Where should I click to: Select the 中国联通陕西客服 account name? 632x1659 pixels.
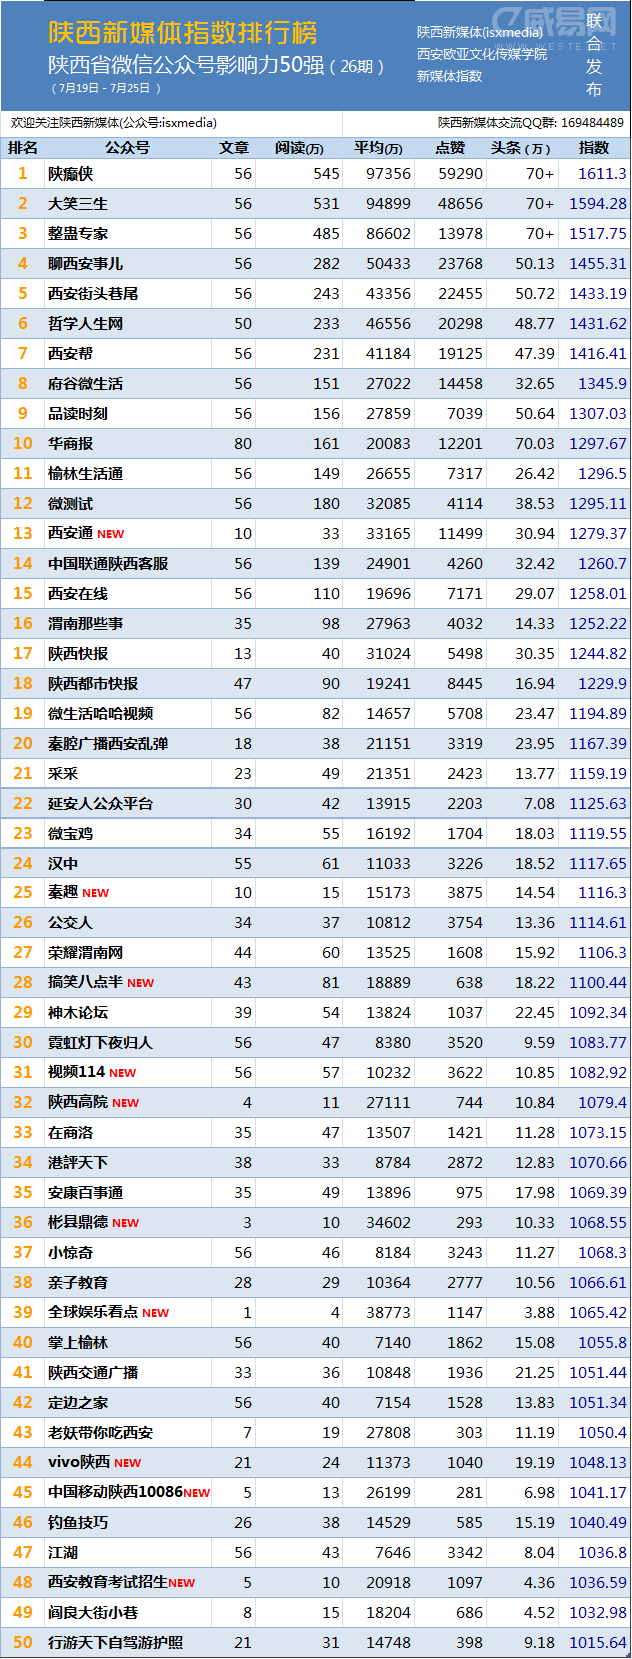coord(108,564)
